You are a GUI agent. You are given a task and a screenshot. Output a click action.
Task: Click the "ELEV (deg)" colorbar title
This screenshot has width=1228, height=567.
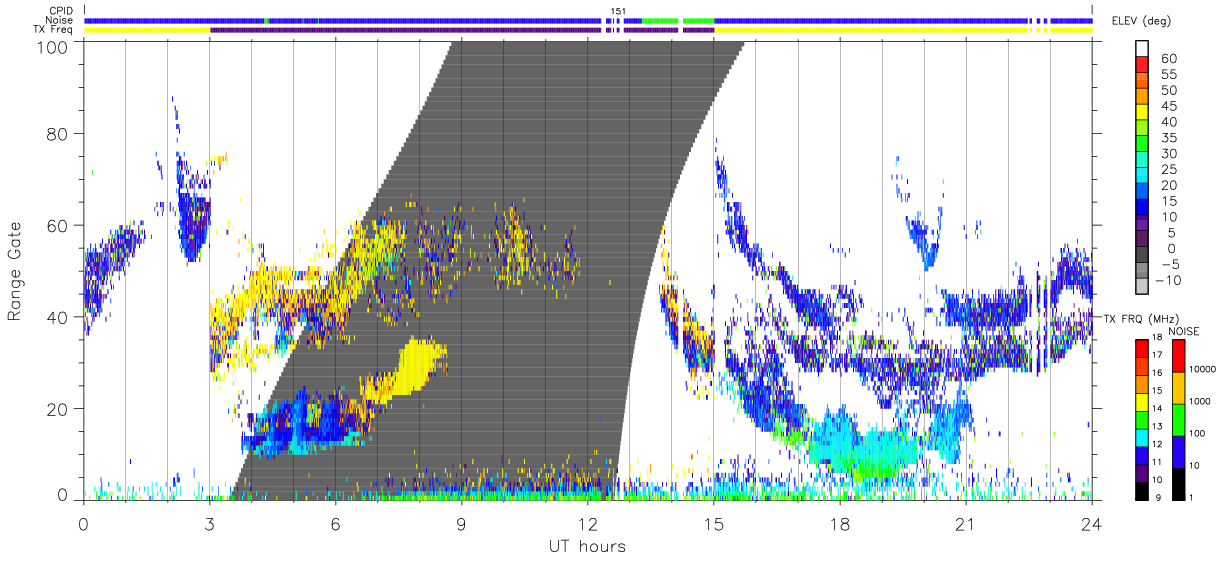pyautogui.click(x=1141, y=21)
